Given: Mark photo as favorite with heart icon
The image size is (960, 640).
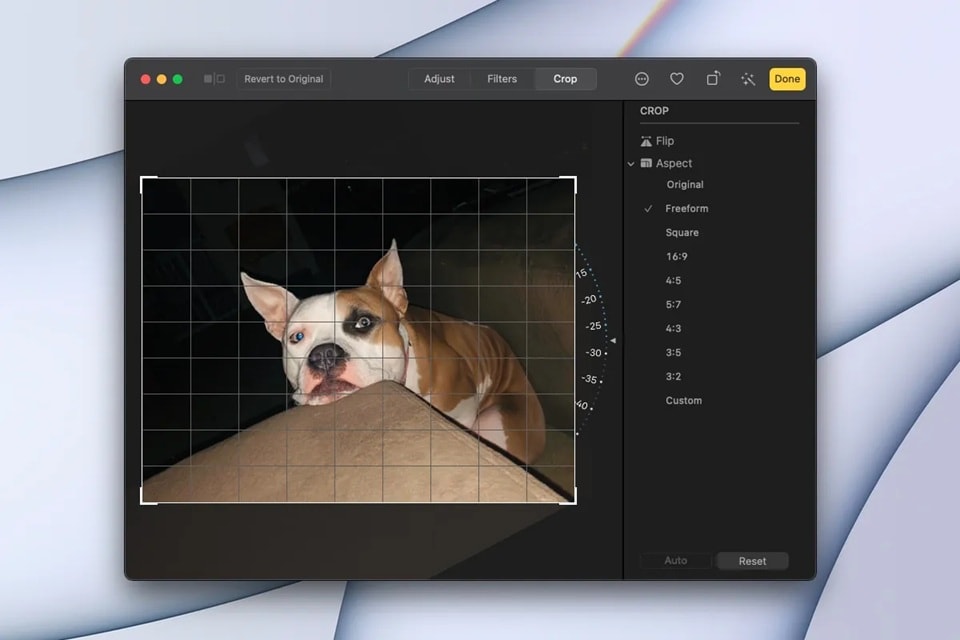Looking at the screenshot, I should pos(677,79).
